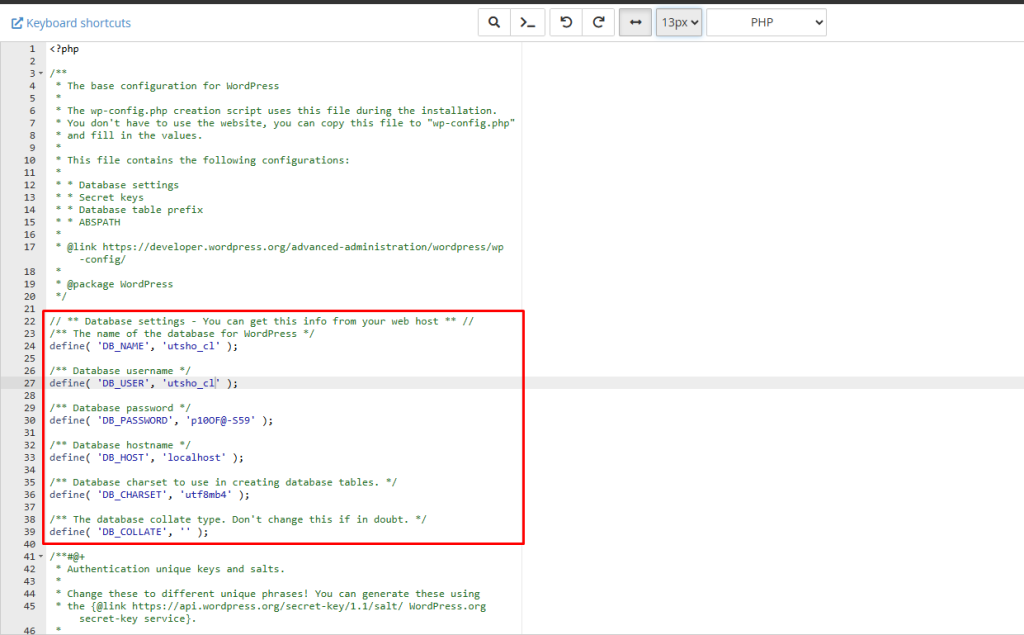Image resolution: width=1024 pixels, height=635 pixels.
Task: Click line number 1 in the gutter
Action: click(32, 49)
